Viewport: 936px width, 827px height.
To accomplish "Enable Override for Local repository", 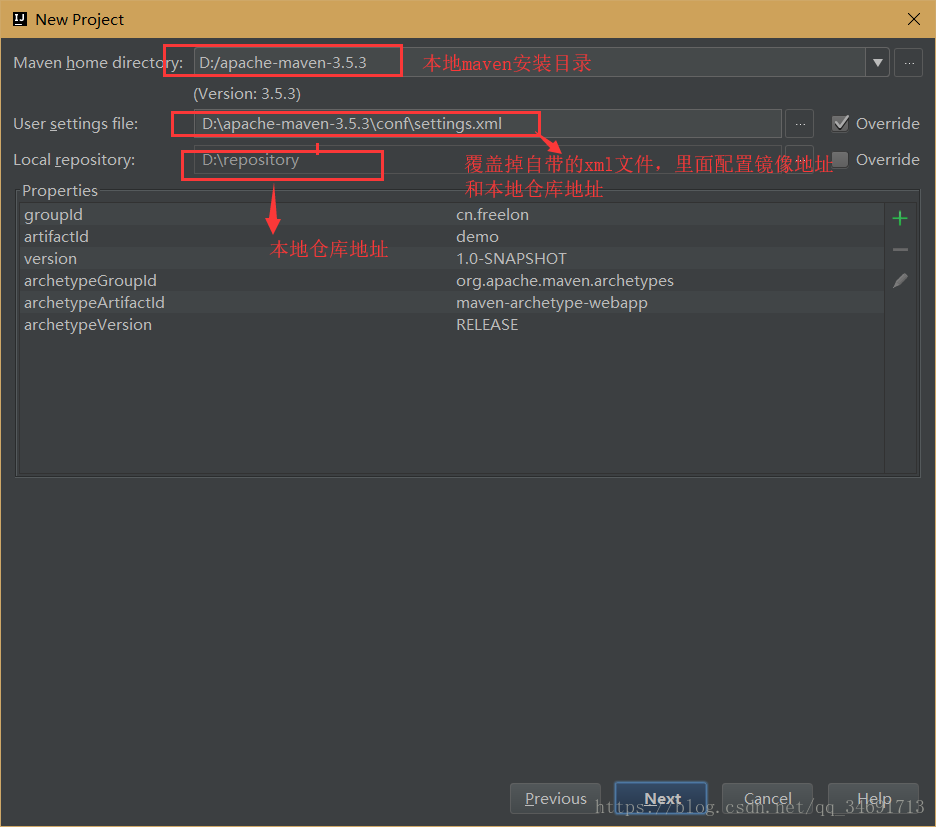I will click(840, 159).
